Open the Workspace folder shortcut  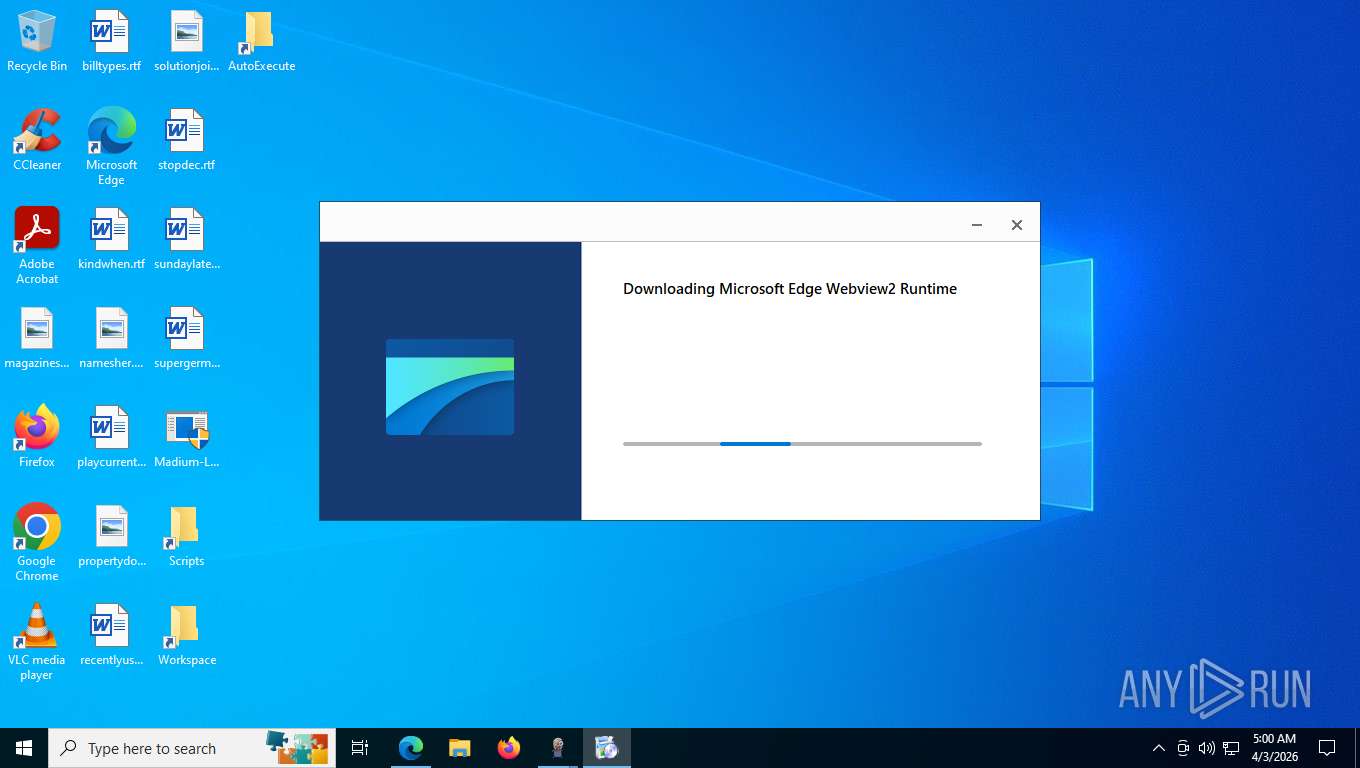pyautogui.click(x=186, y=635)
